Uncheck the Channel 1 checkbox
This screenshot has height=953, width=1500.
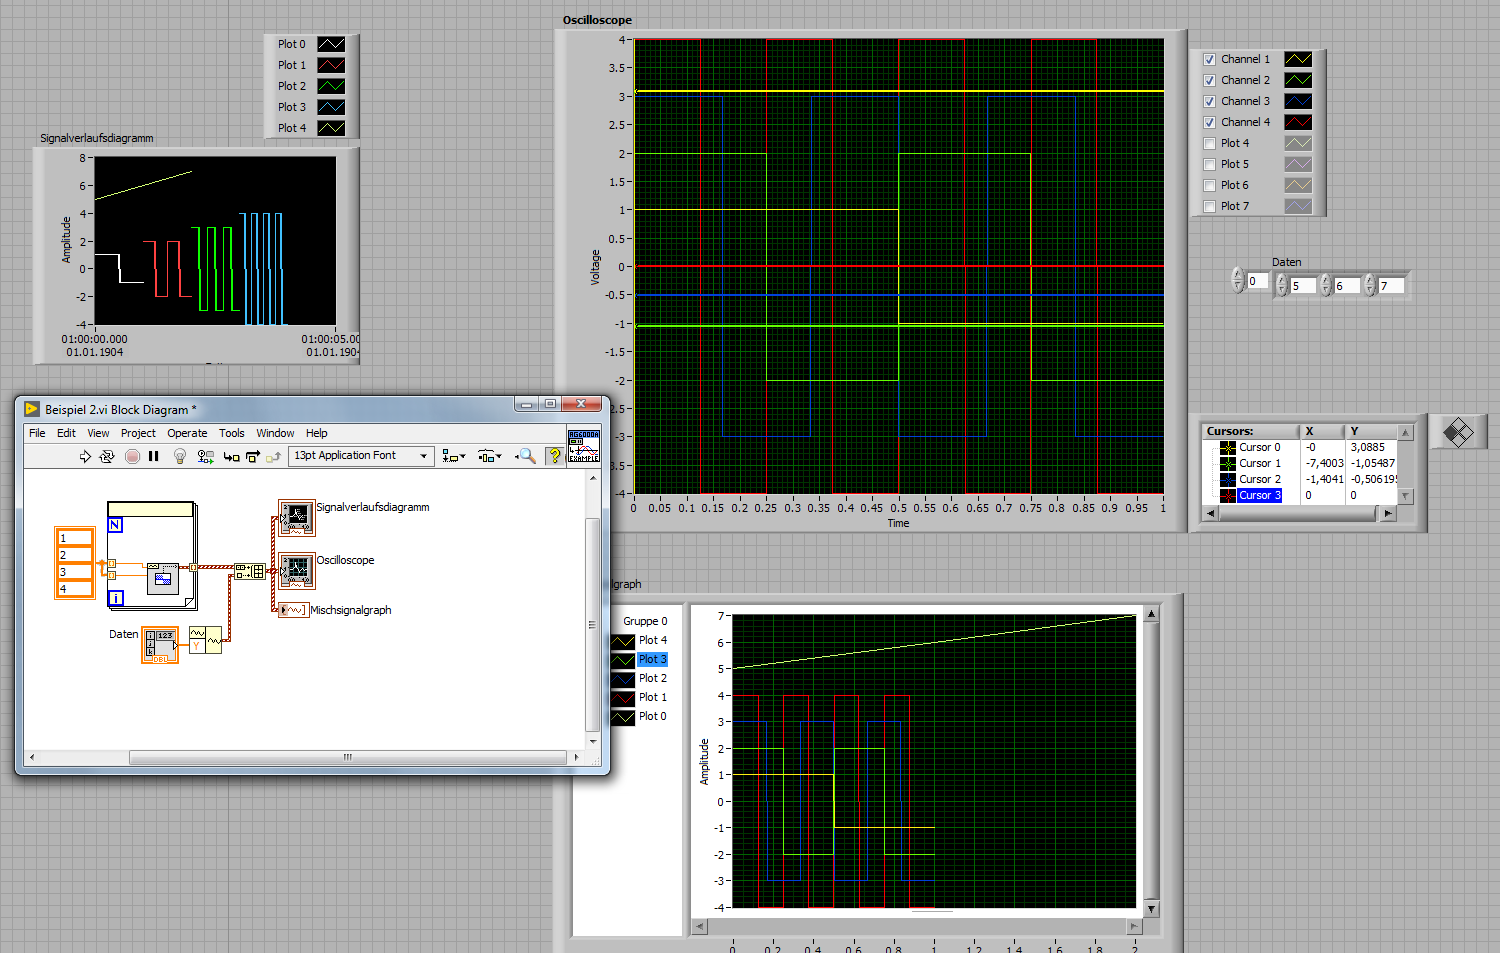click(x=1209, y=60)
